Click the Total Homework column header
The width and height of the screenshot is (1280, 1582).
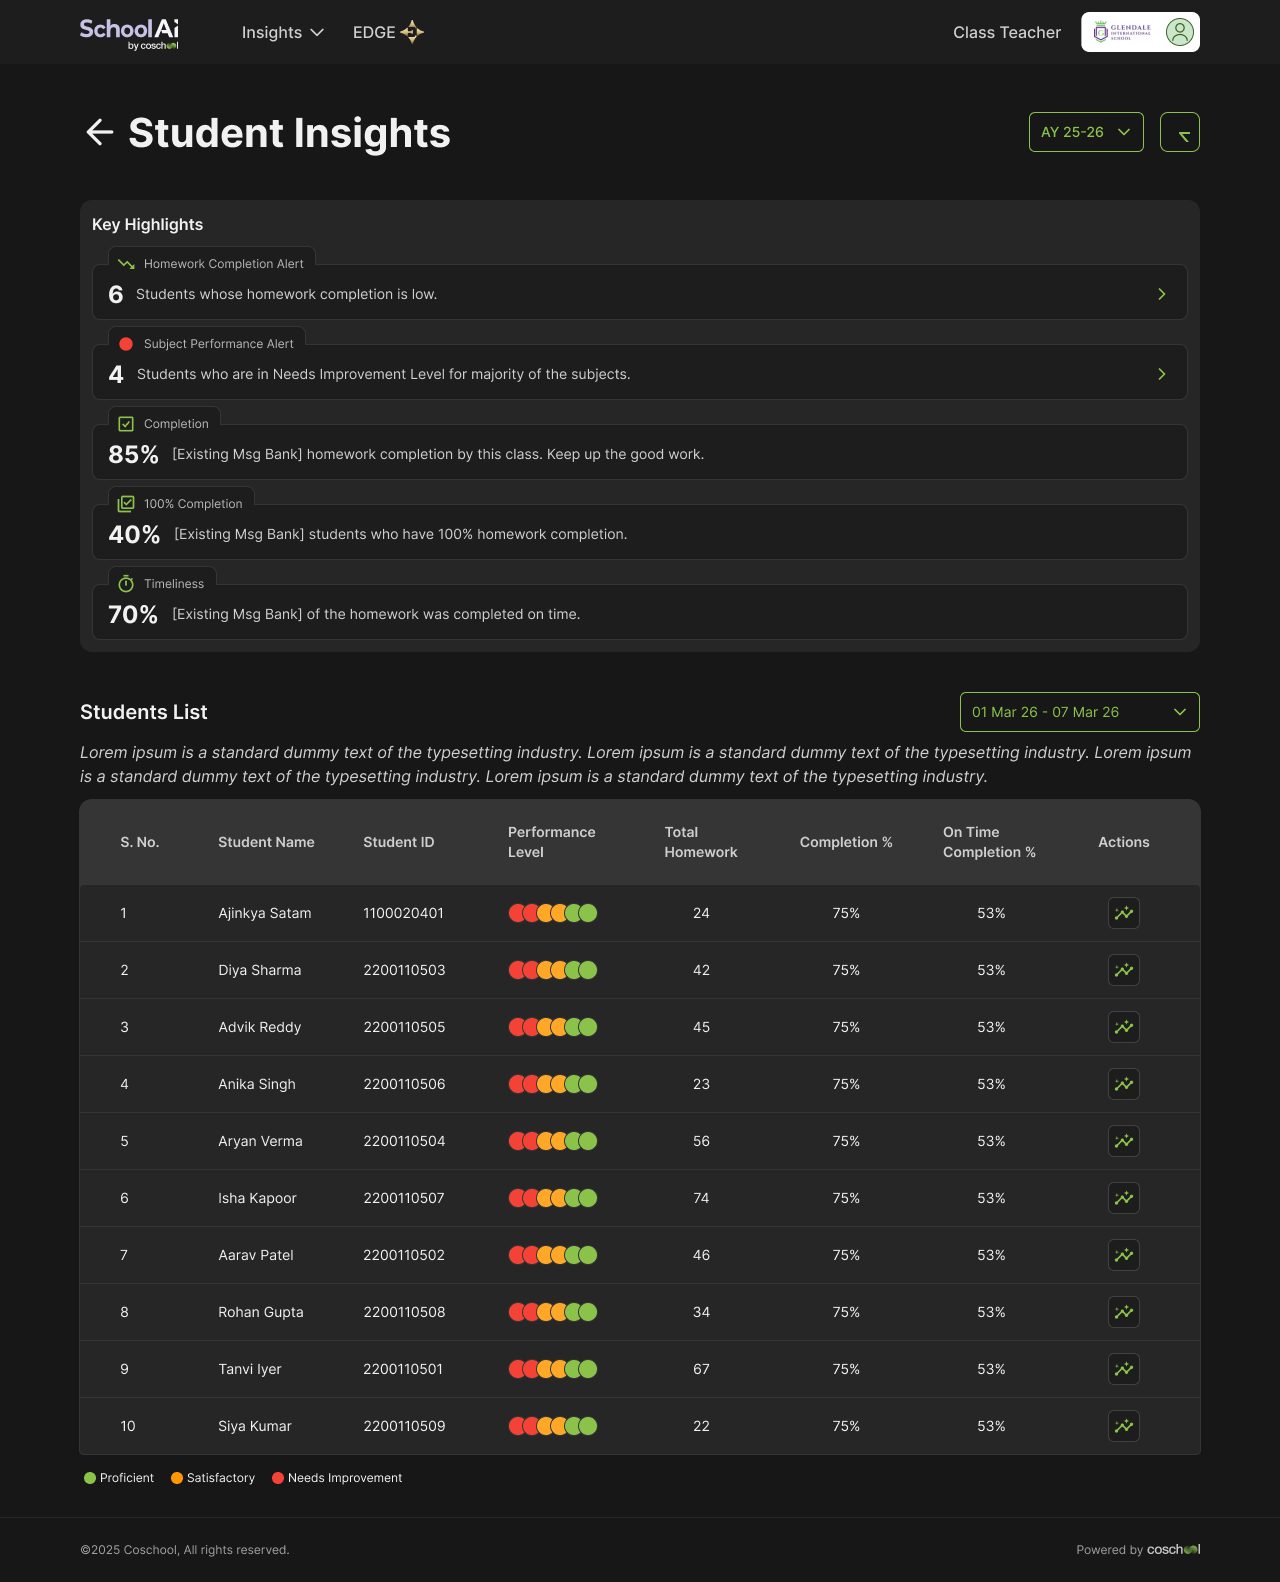coord(701,842)
